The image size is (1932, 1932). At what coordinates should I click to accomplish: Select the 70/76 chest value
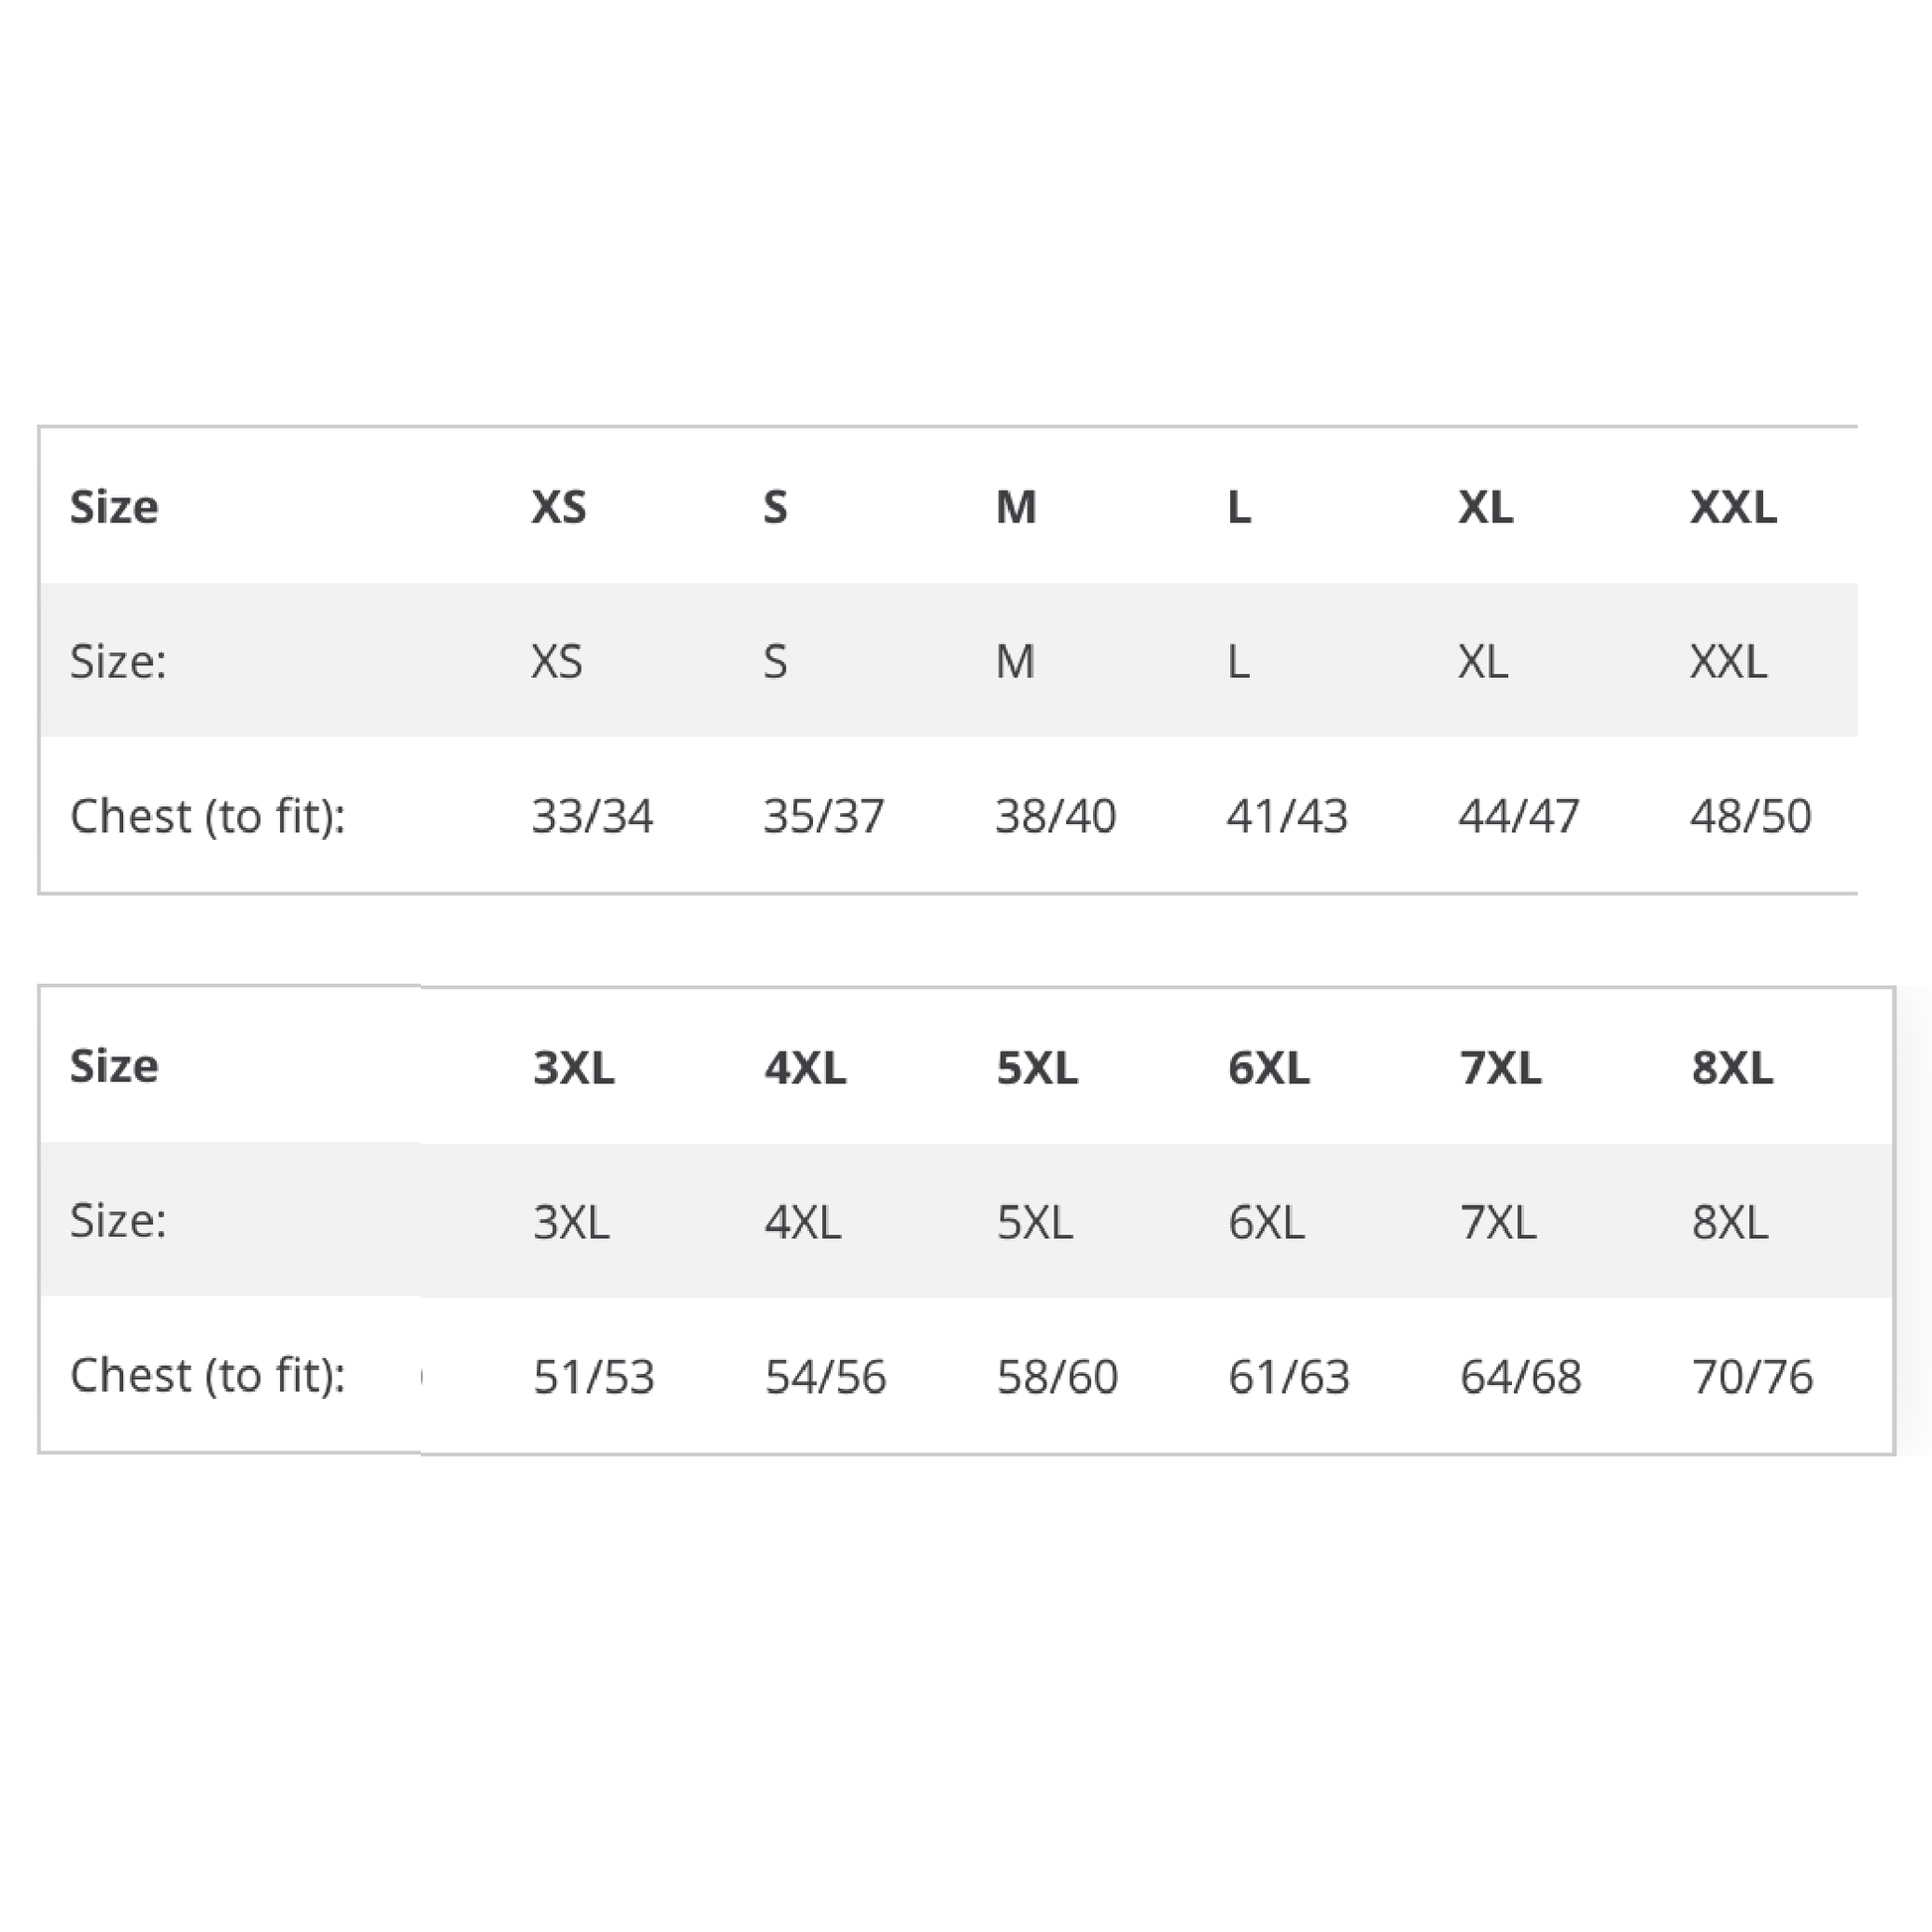click(1752, 1376)
